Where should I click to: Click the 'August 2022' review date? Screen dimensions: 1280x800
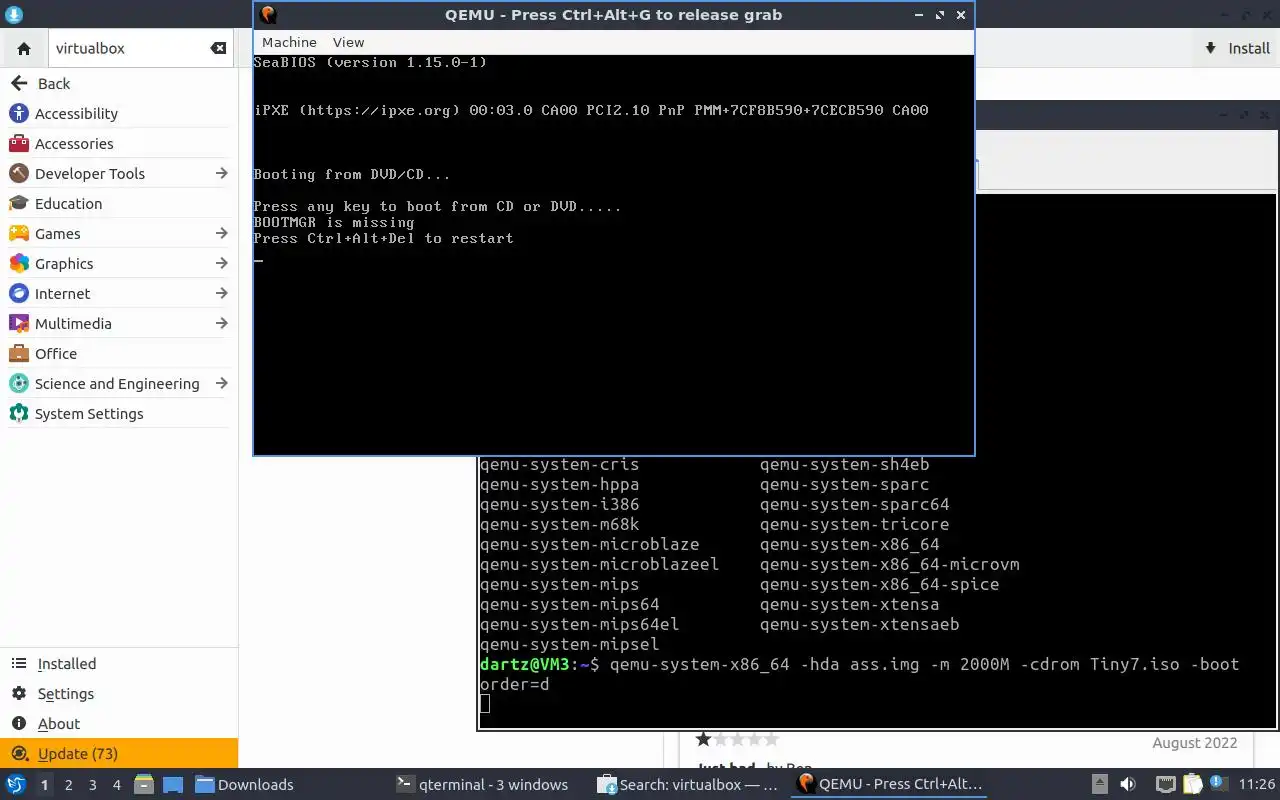pyautogui.click(x=1195, y=743)
